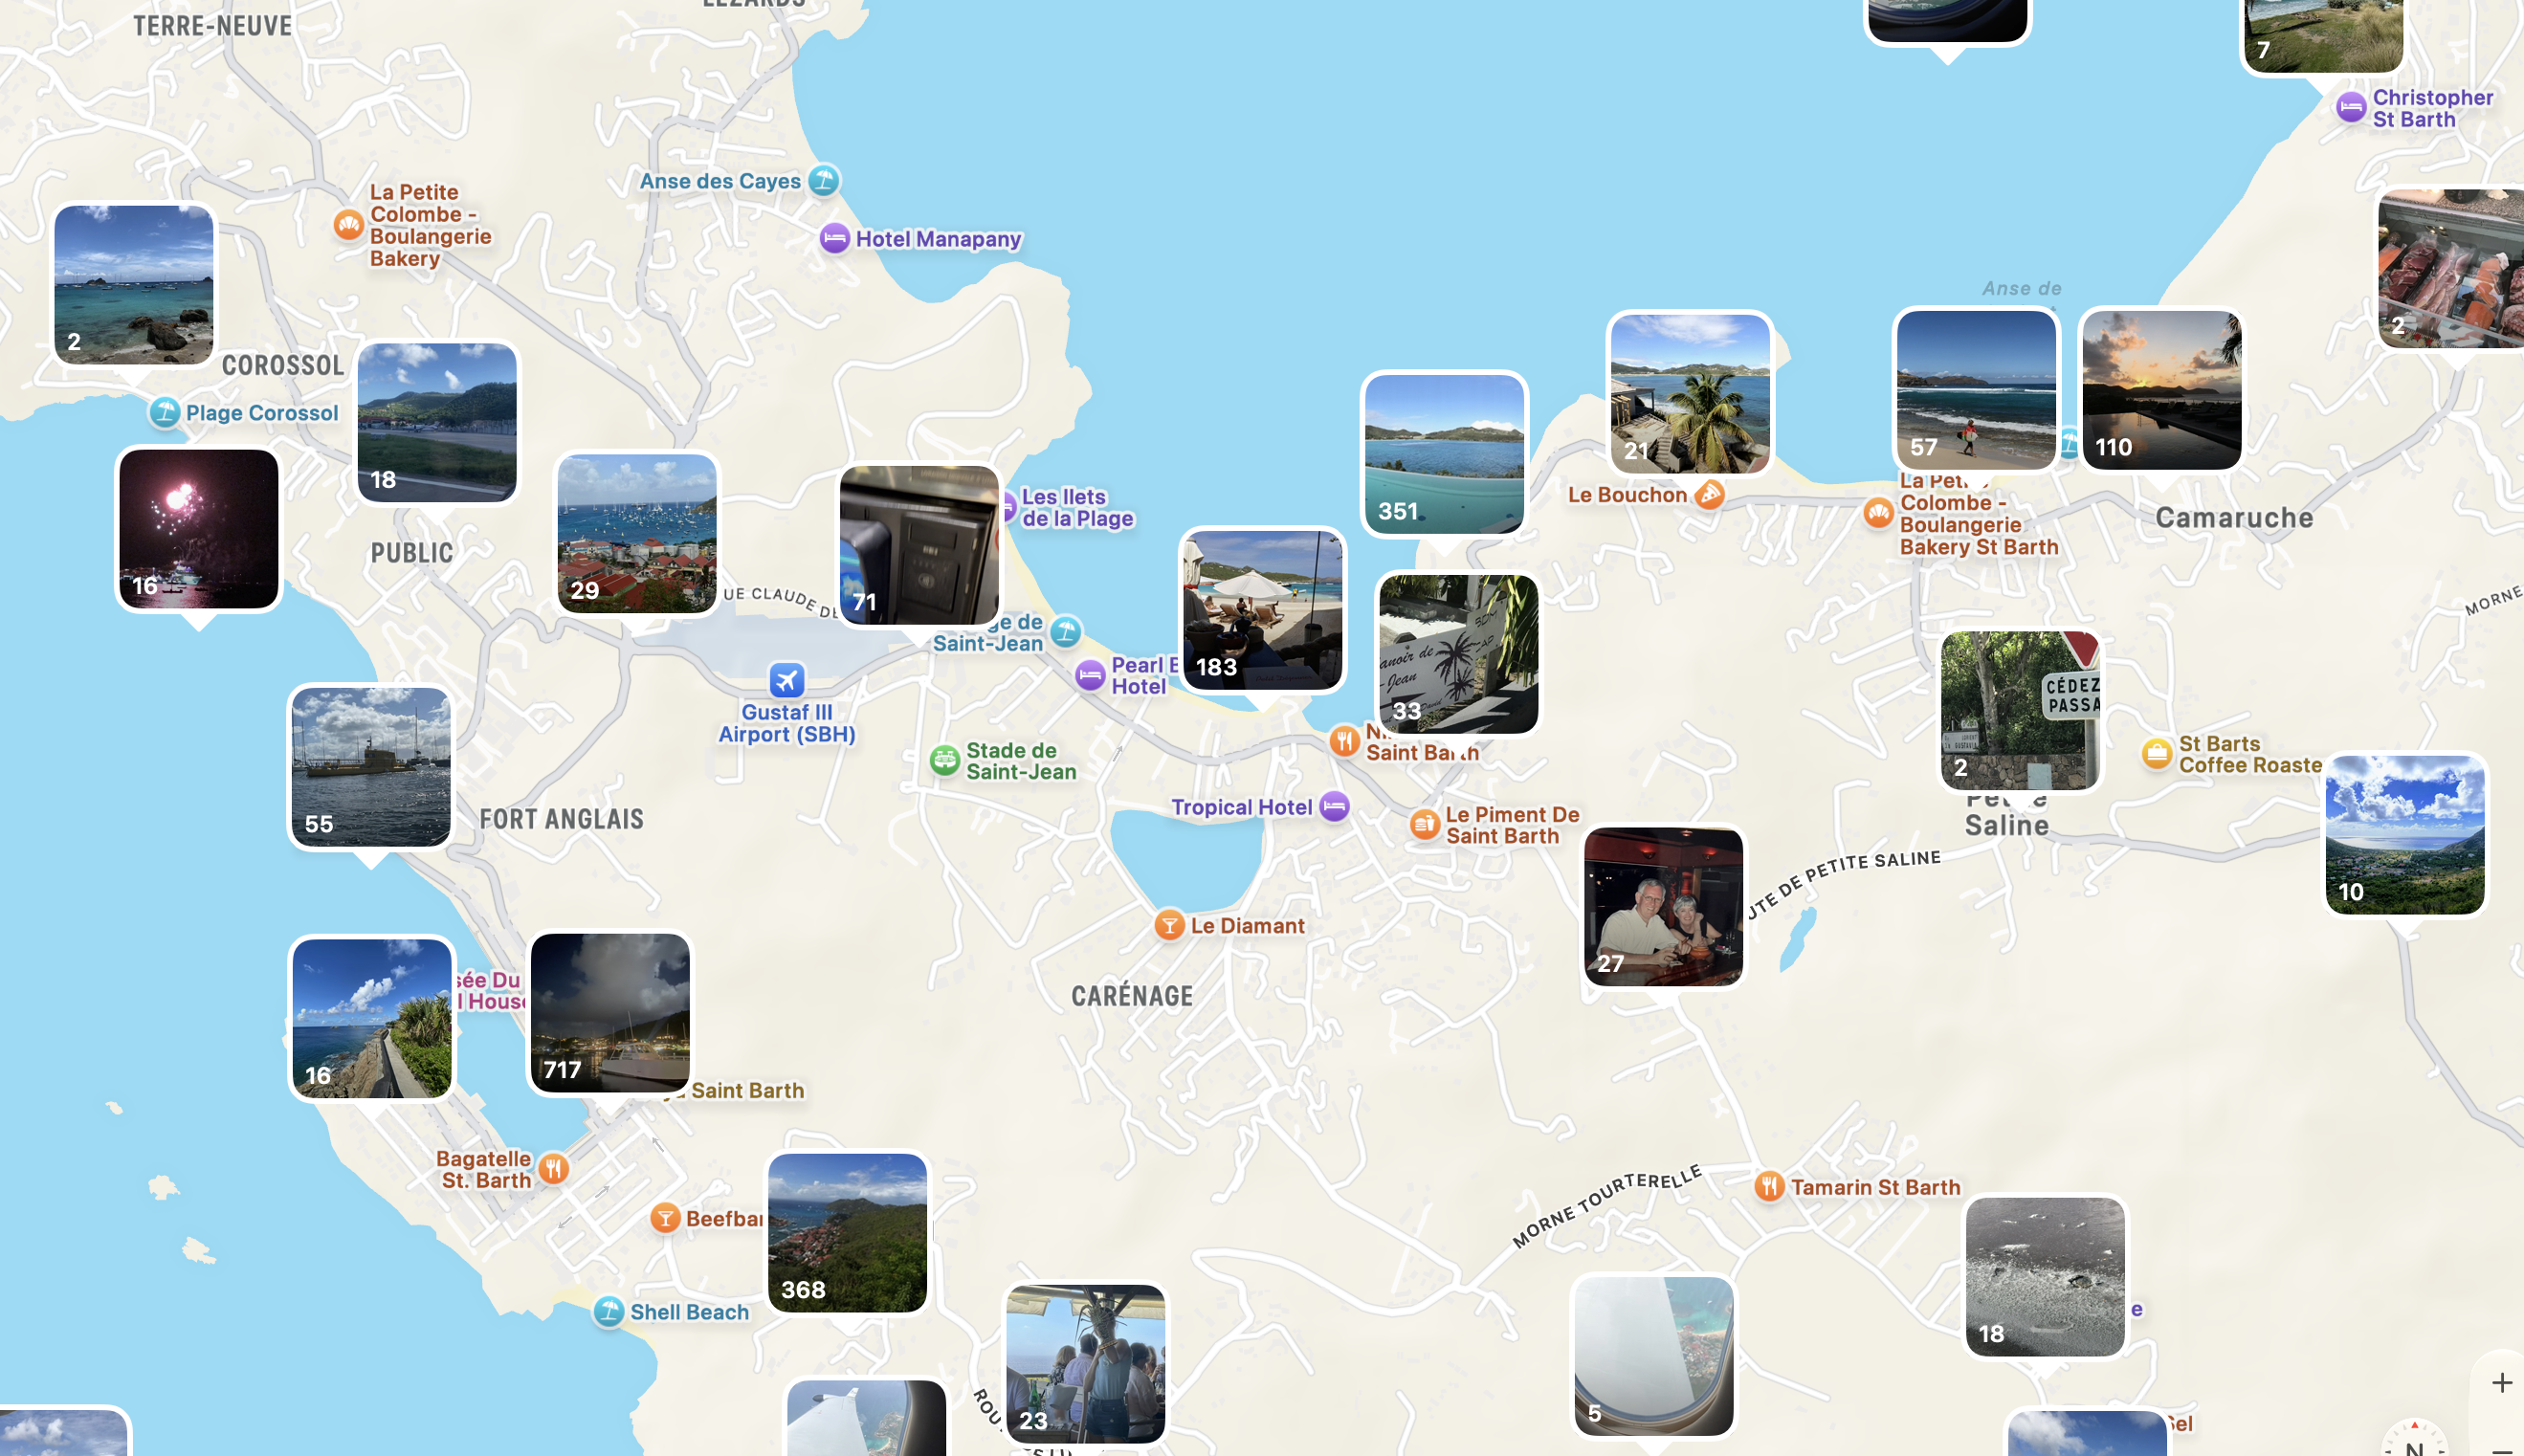
Task: Click the Christopher St Barth hotel icon
Action: click(2351, 107)
